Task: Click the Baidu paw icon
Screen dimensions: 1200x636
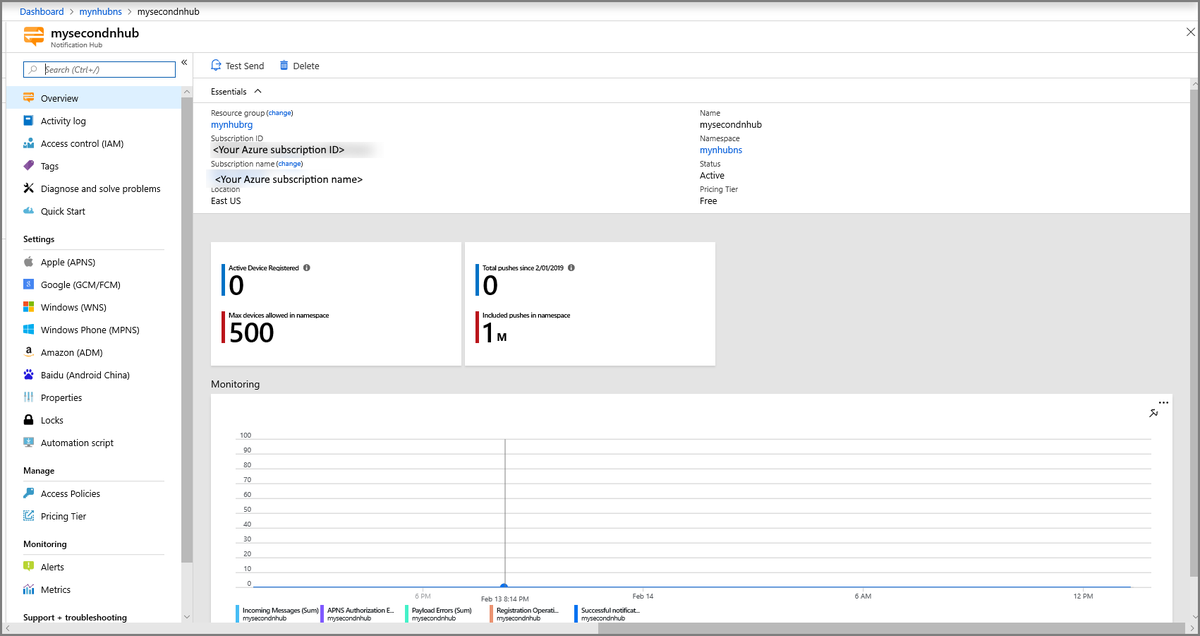Action: coord(29,375)
